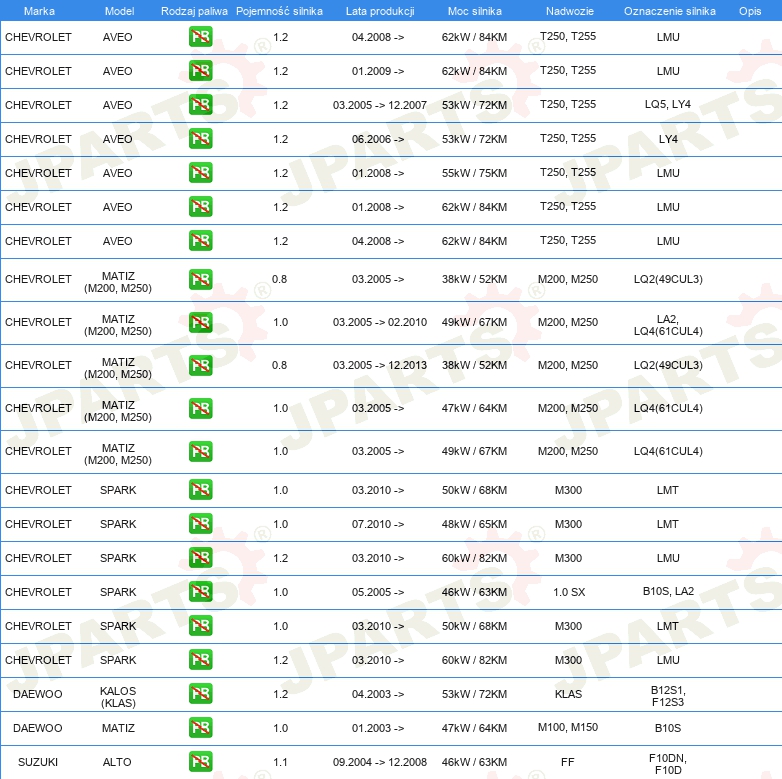
Task: Click fuel icon in Spark 07.2010 row
Action: 200,524
